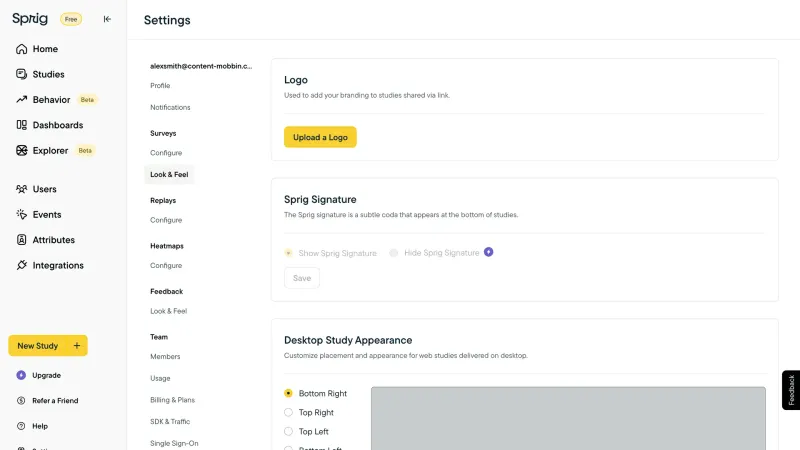Screen dimensions: 800x450
Task: Click the Beta badge next to Behavior
Action: point(87,99)
